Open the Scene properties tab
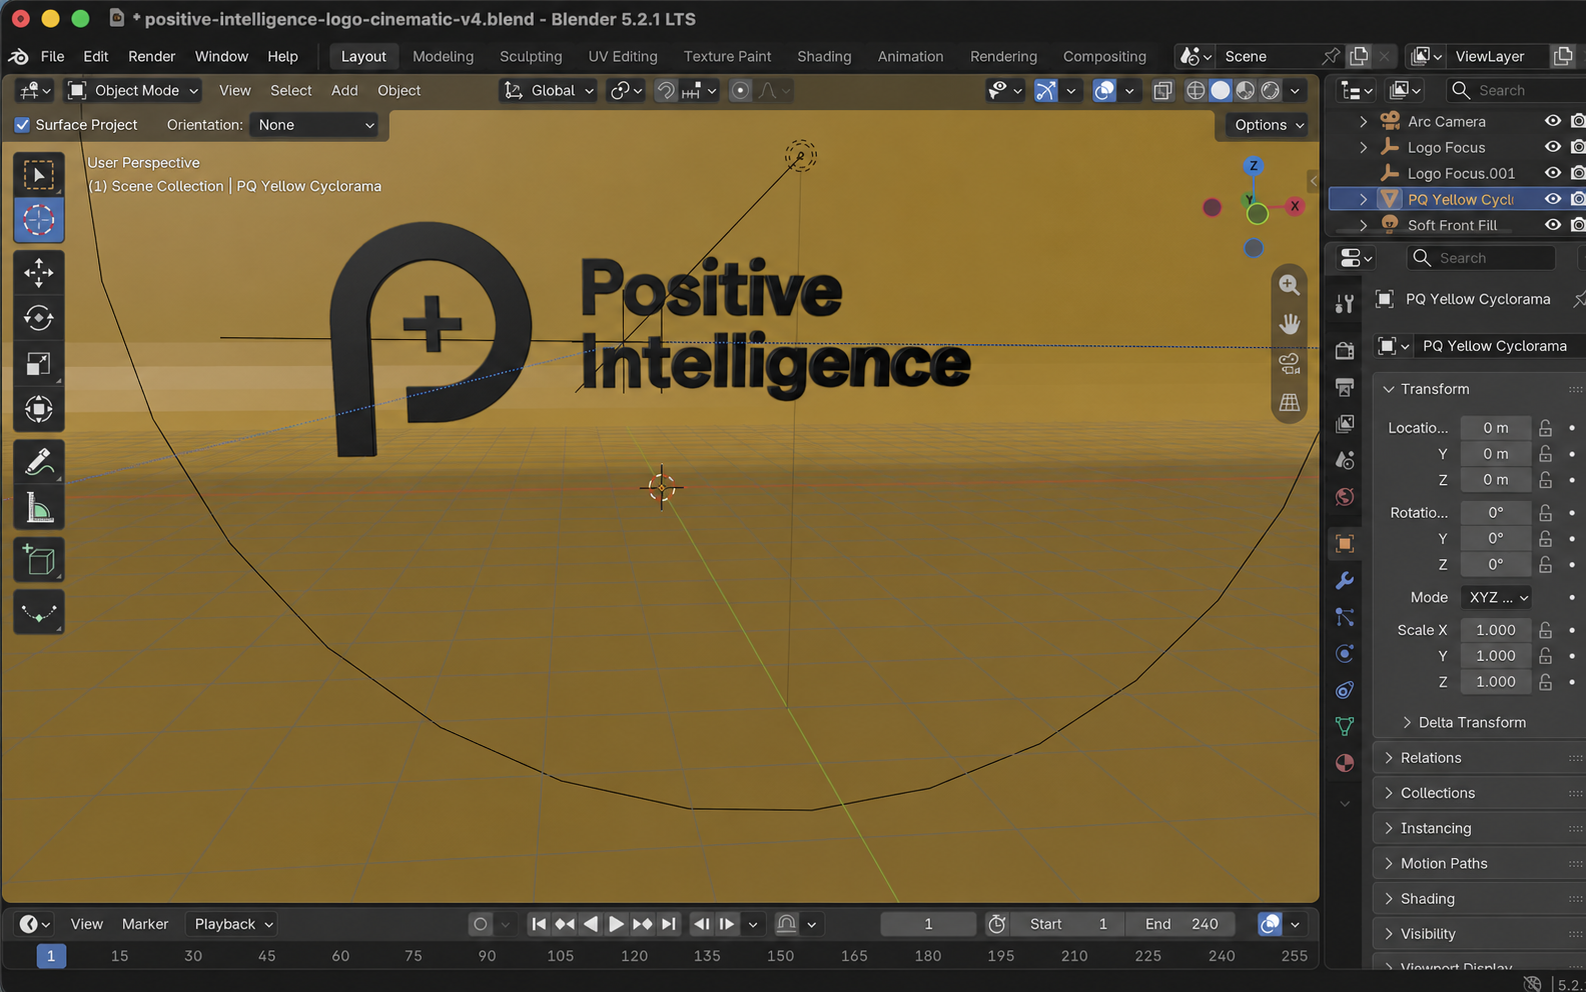Viewport: 1586px width, 992px height. (1345, 460)
